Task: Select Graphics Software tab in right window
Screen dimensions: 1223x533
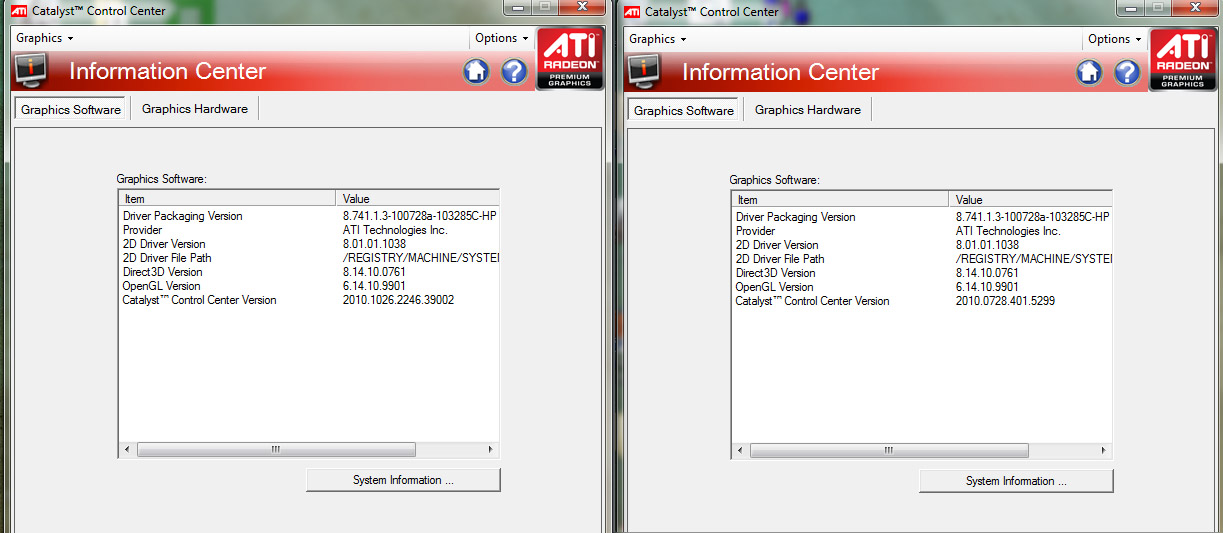Action: [x=684, y=110]
